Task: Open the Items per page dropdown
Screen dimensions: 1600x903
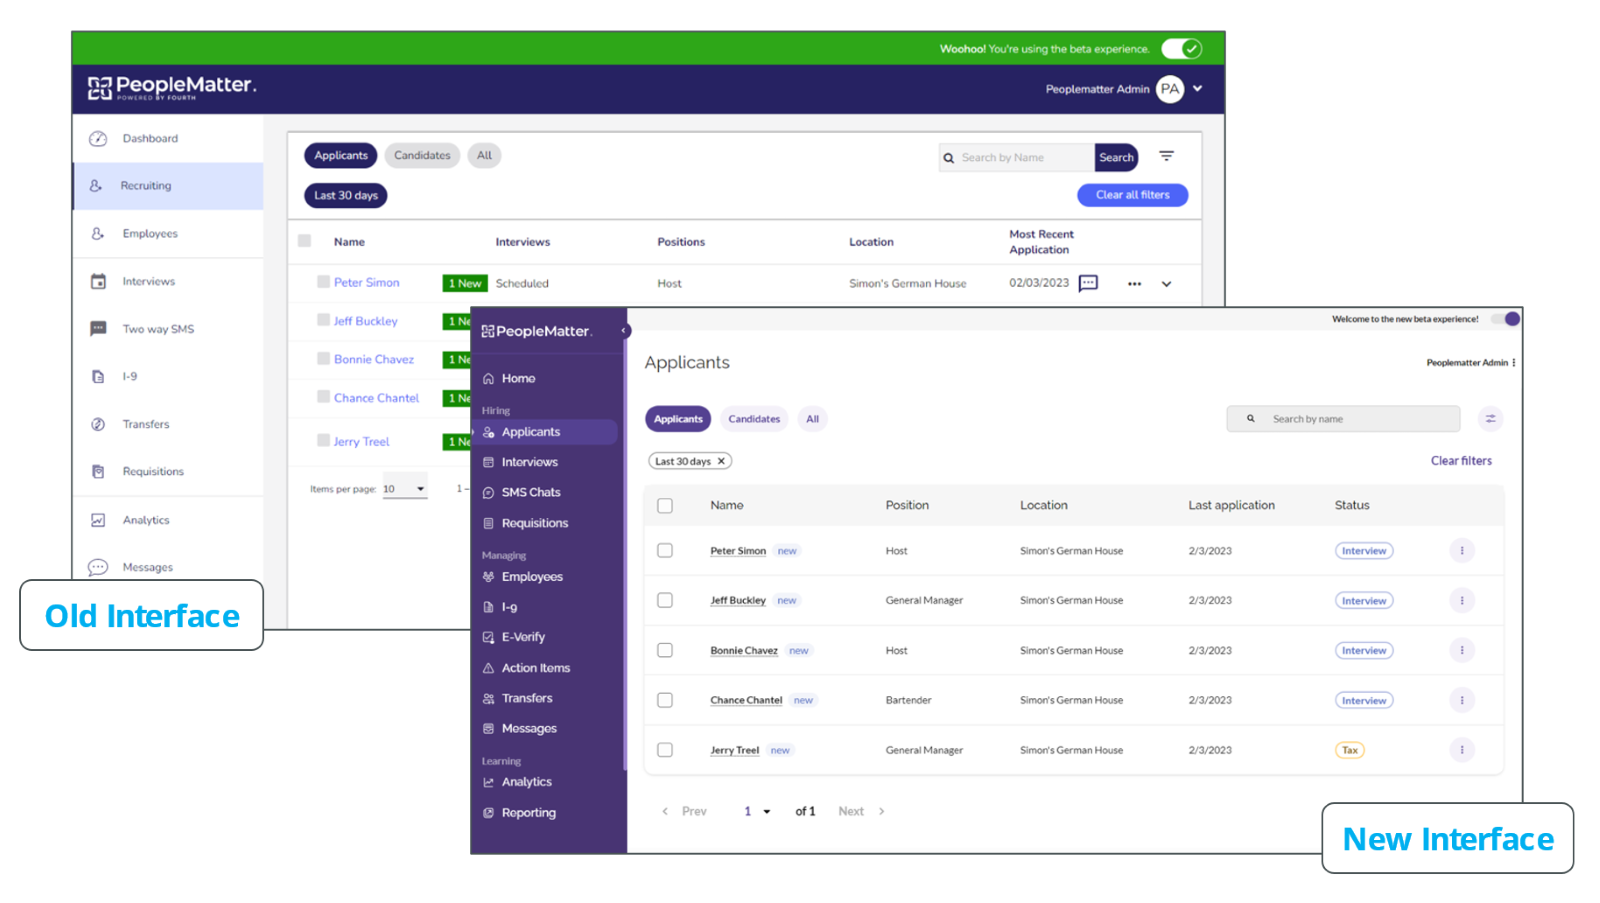Action: [405, 489]
